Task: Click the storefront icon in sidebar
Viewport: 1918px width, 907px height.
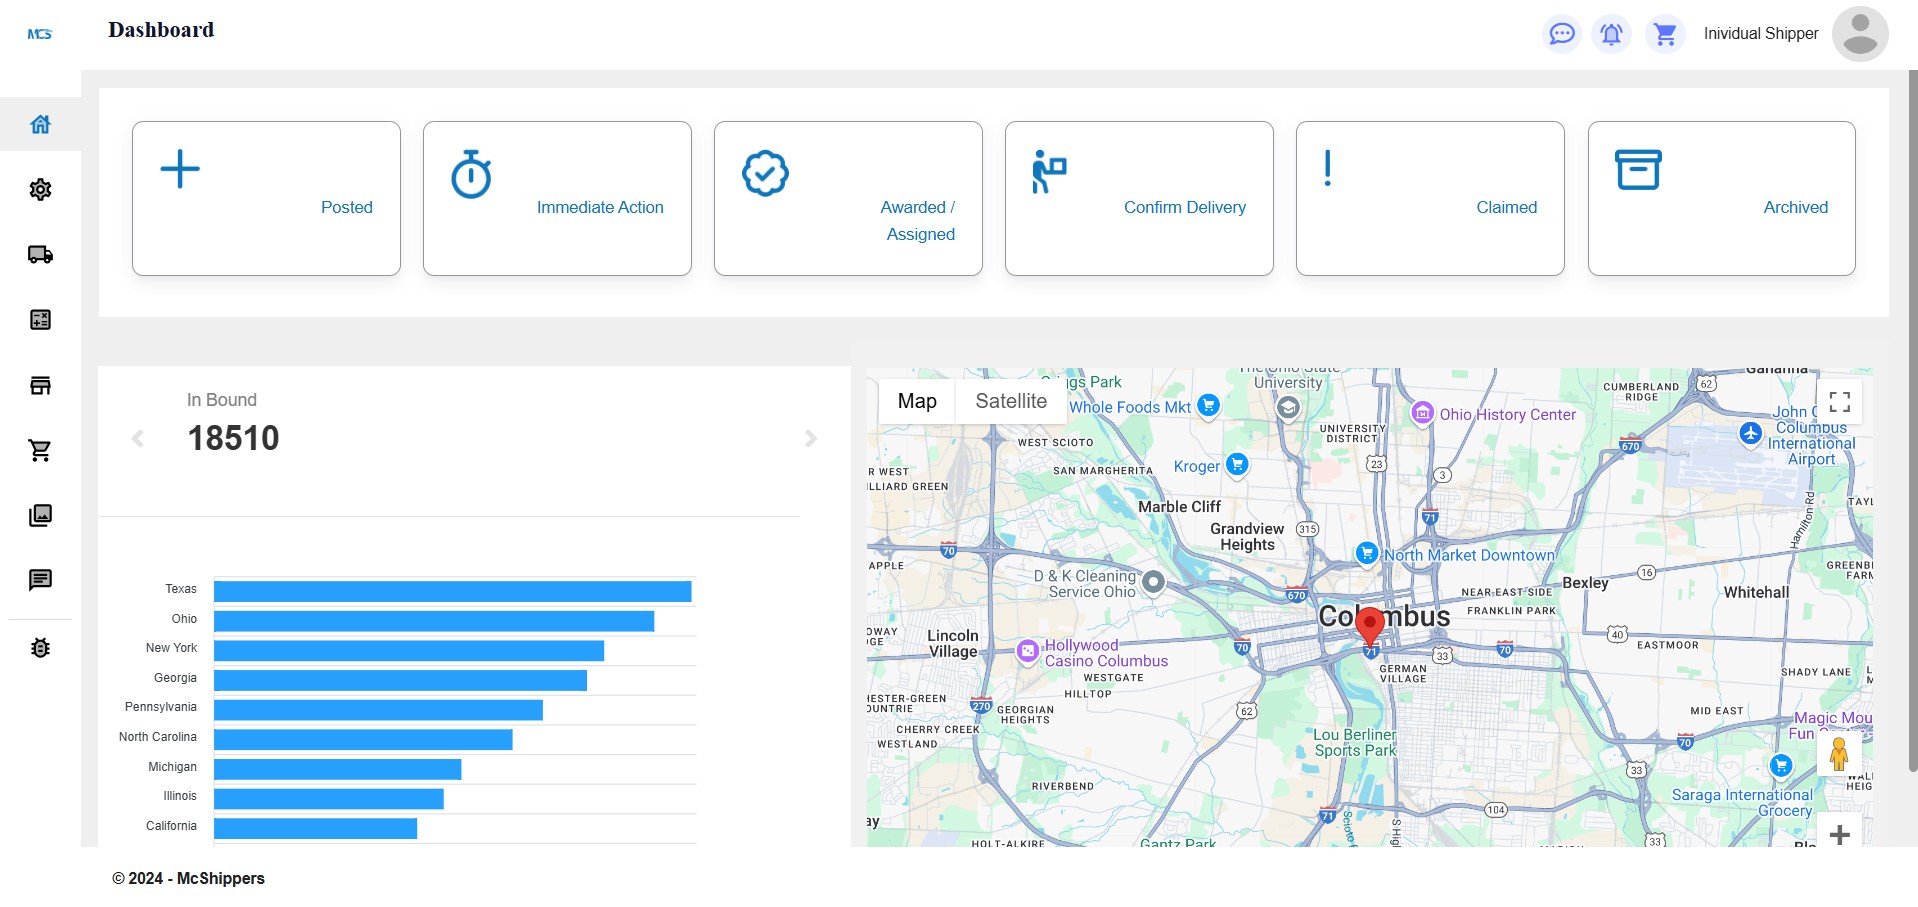Action: coord(40,385)
